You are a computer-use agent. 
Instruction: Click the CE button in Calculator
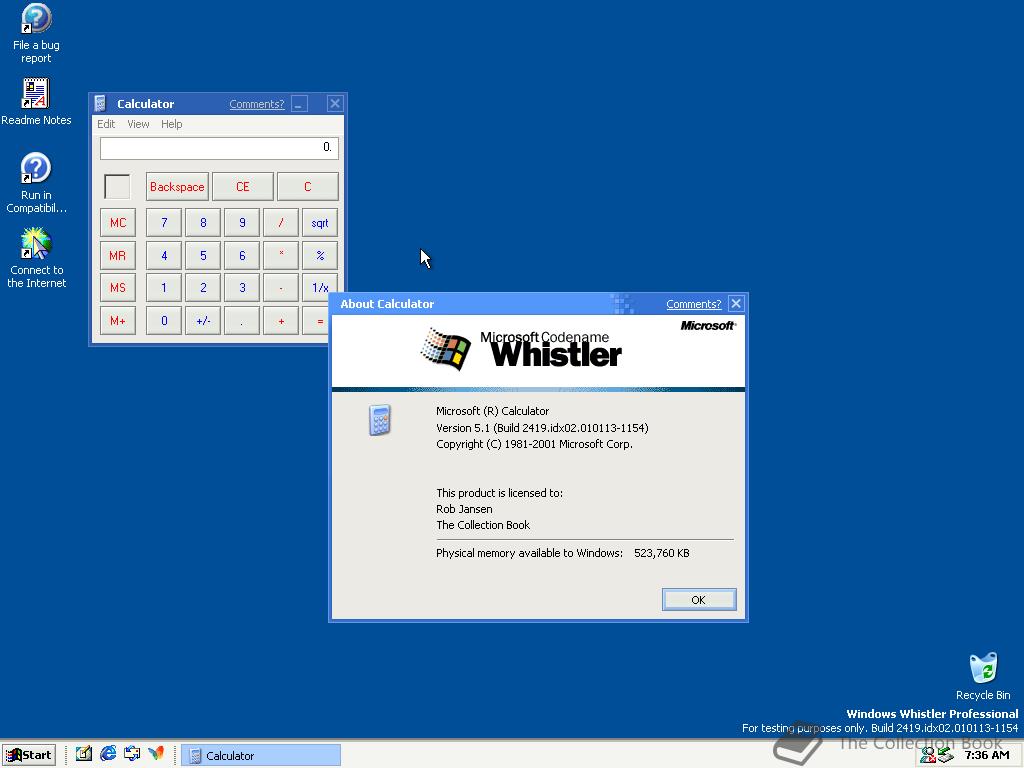click(242, 187)
